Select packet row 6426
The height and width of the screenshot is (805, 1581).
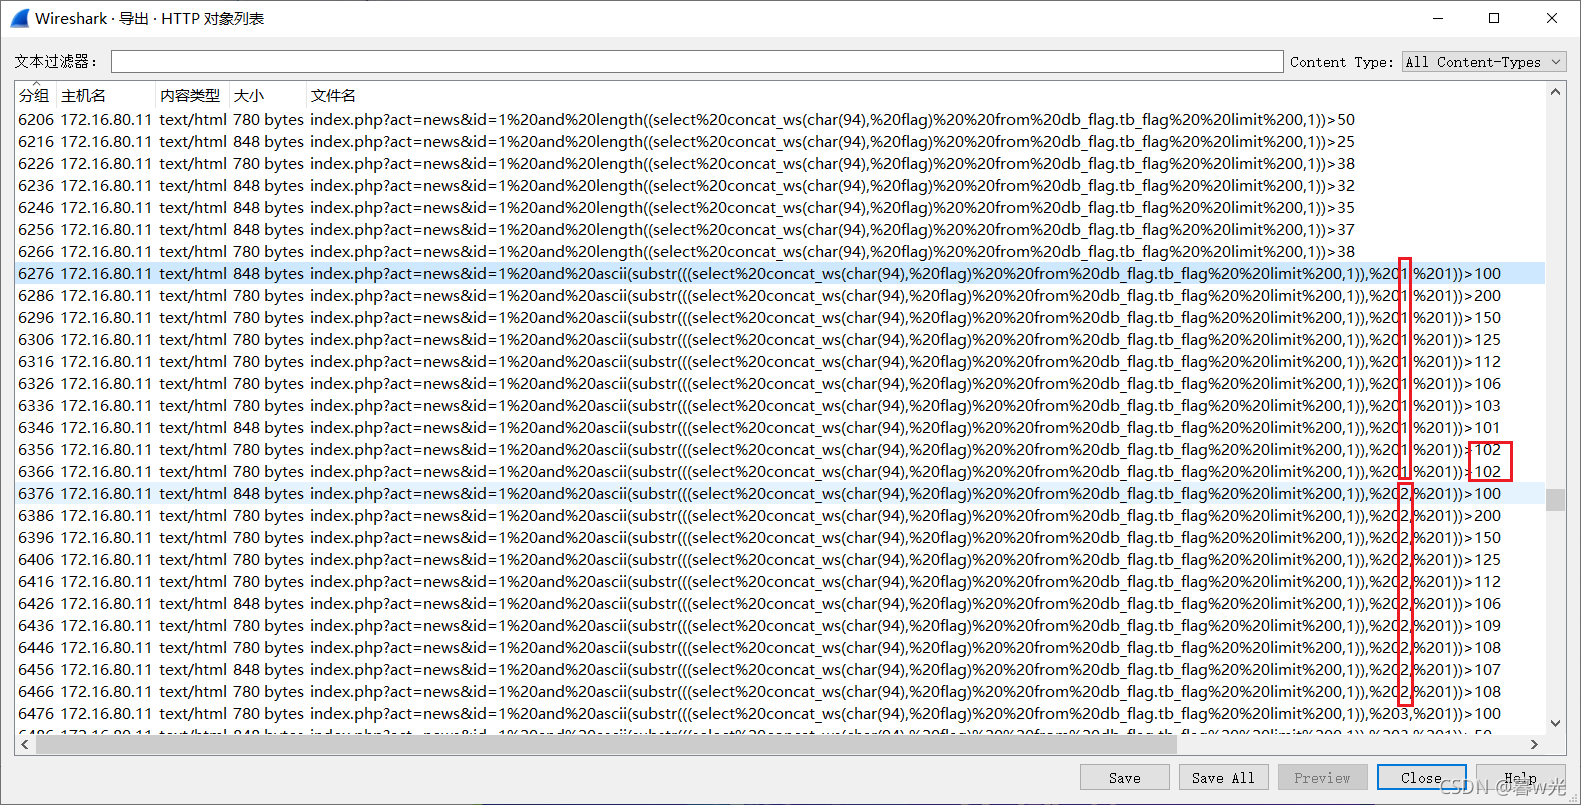780,603
